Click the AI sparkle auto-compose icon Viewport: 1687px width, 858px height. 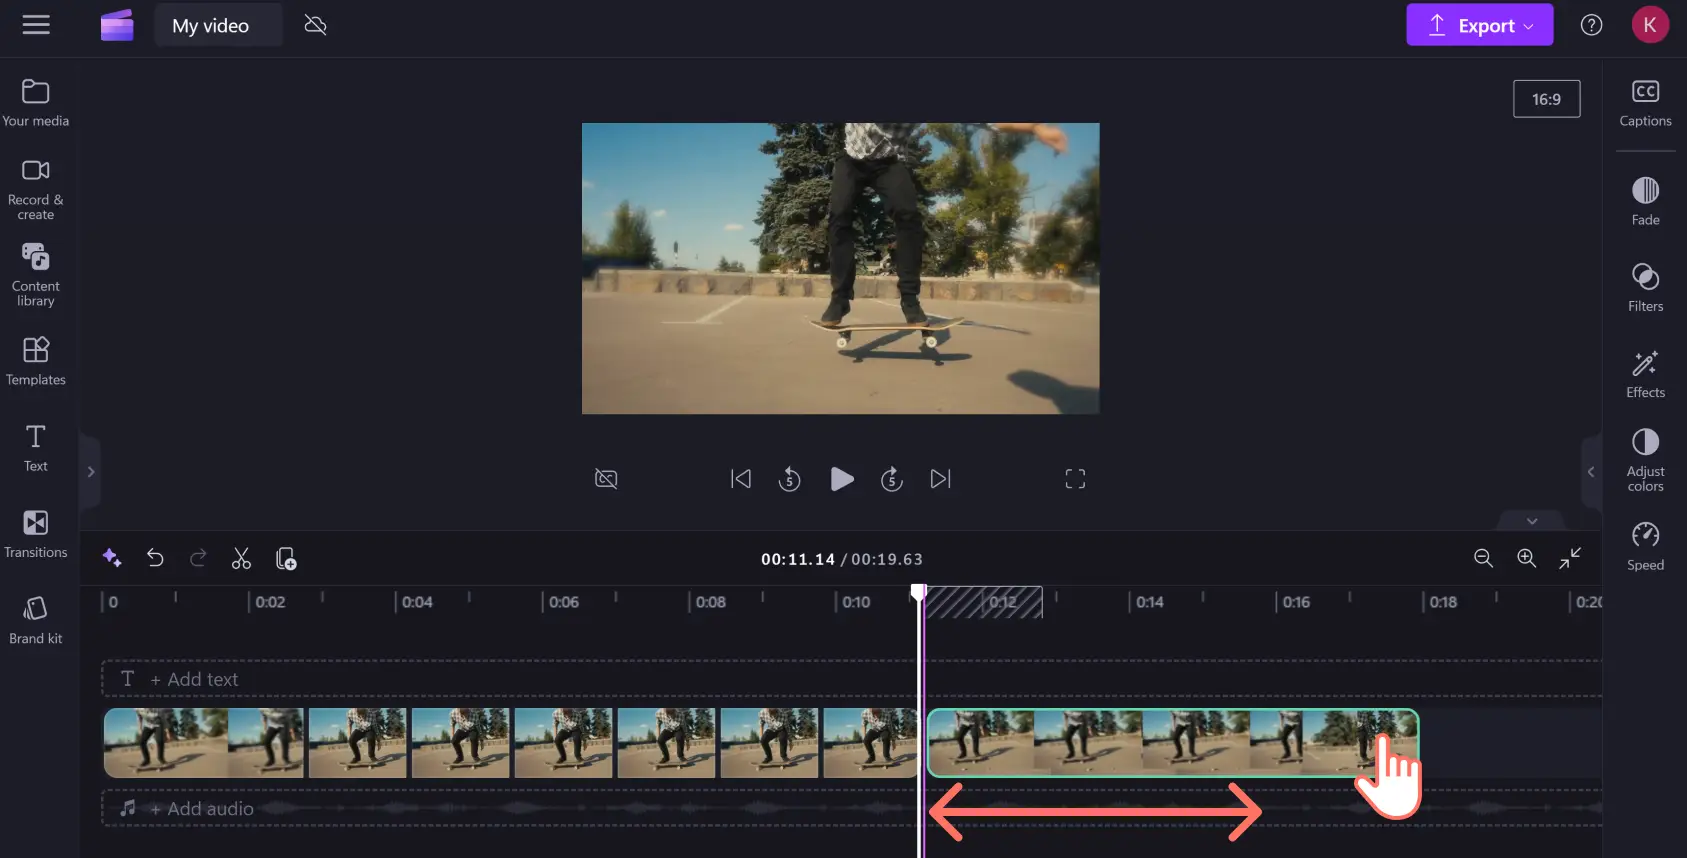tap(112, 558)
